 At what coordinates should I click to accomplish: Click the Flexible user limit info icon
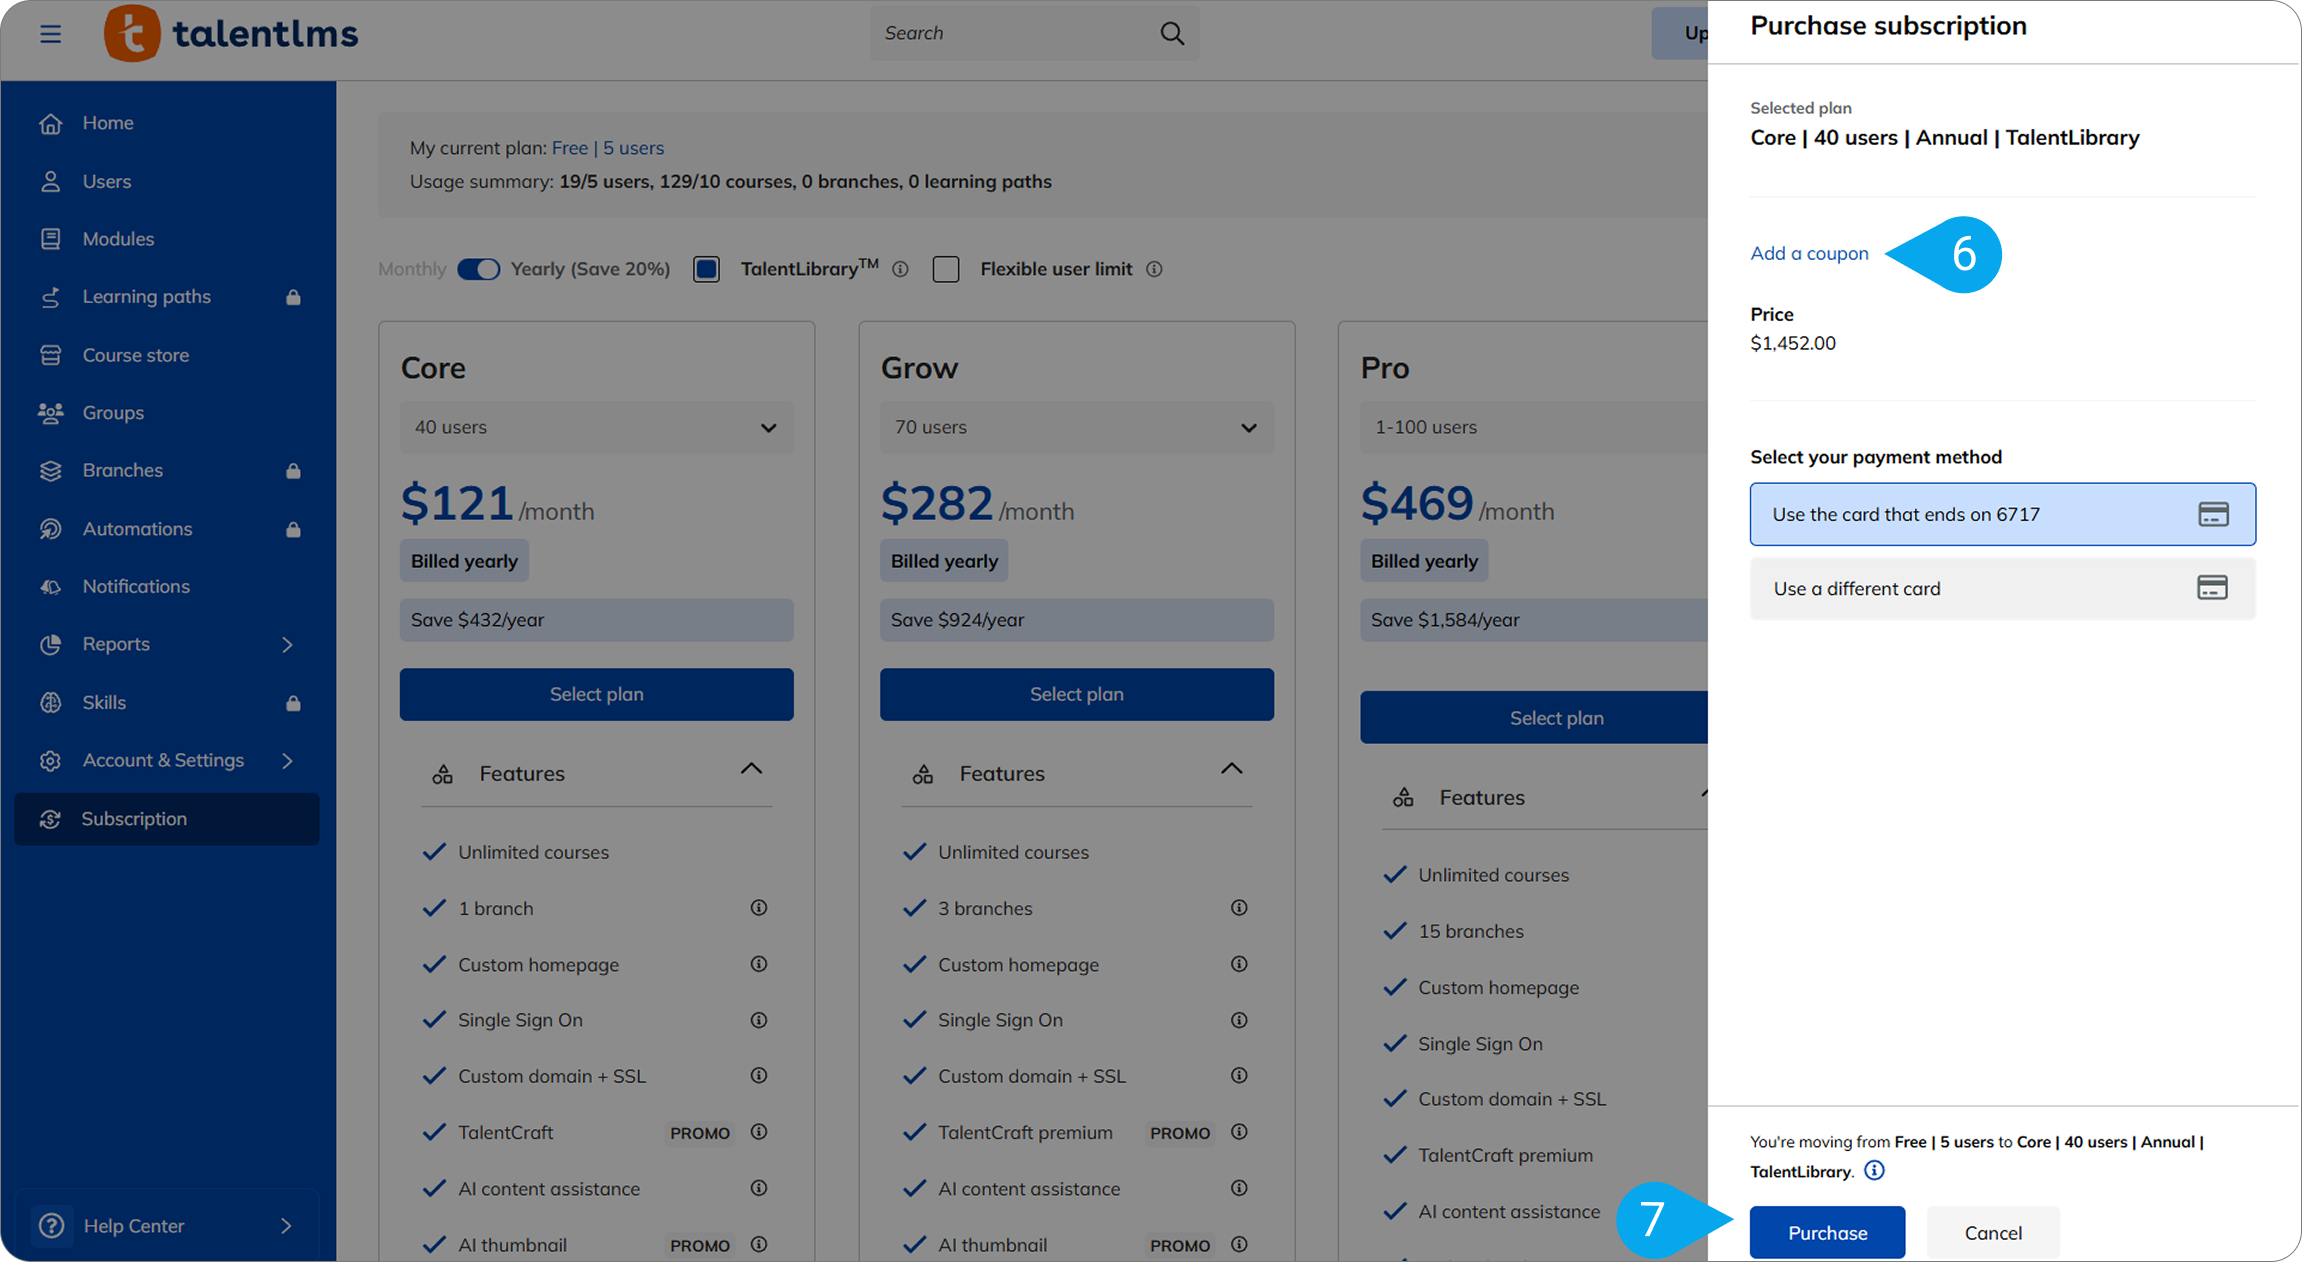point(1154,269)
